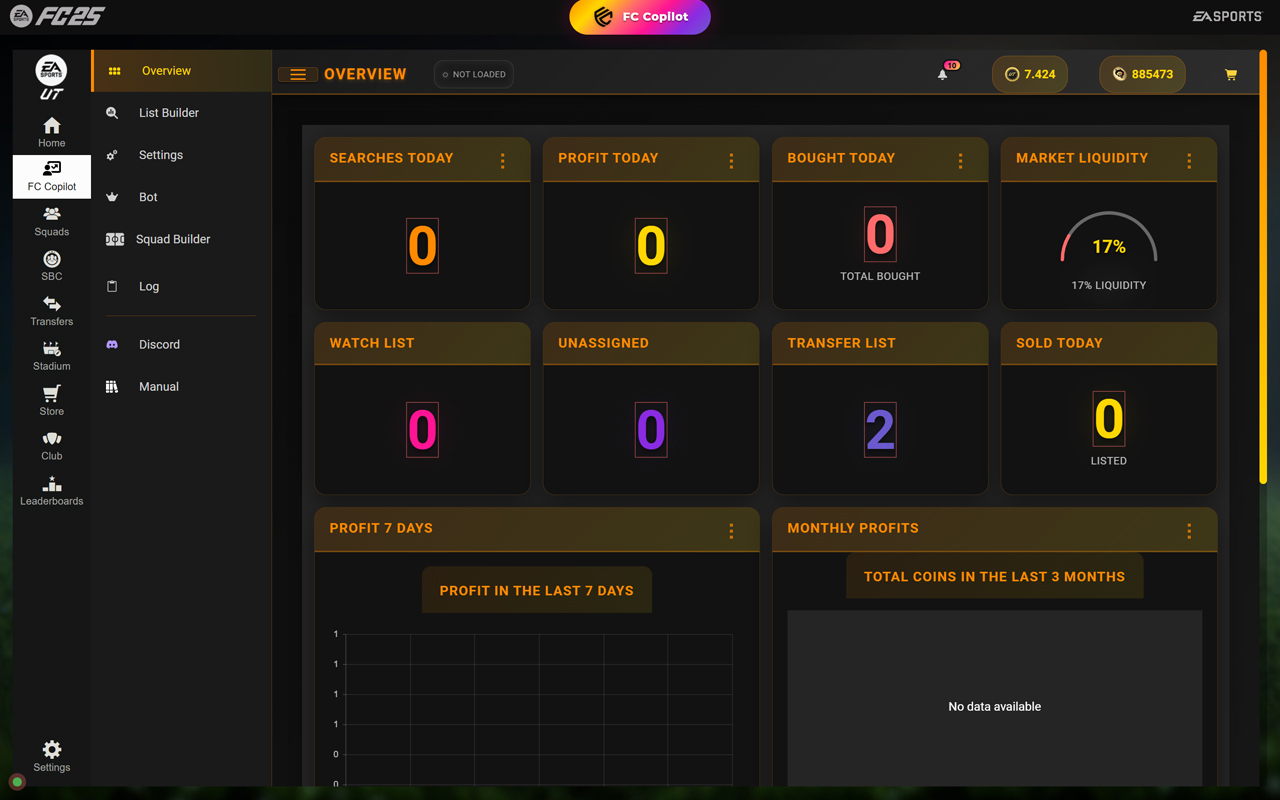Open the shopping cart icon in header

pos(1231,74)
